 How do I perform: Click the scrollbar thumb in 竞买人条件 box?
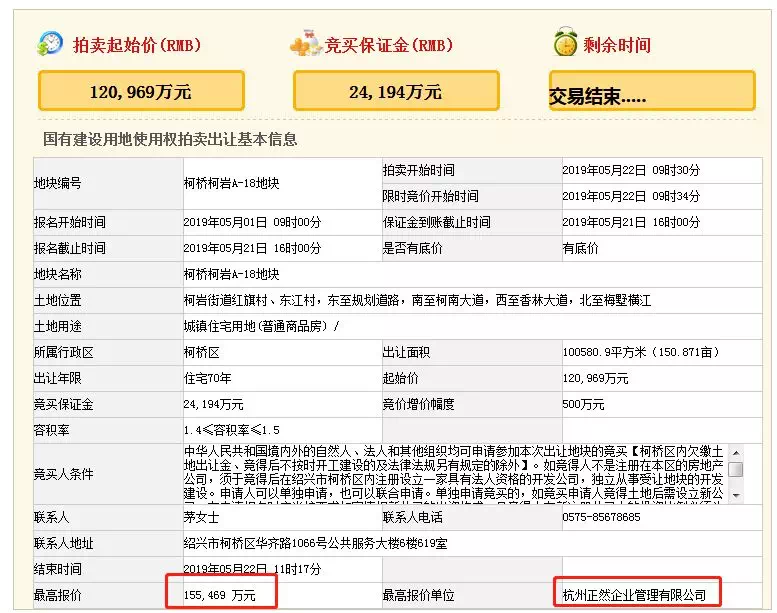pyautogui.click(x=736, y=469)
